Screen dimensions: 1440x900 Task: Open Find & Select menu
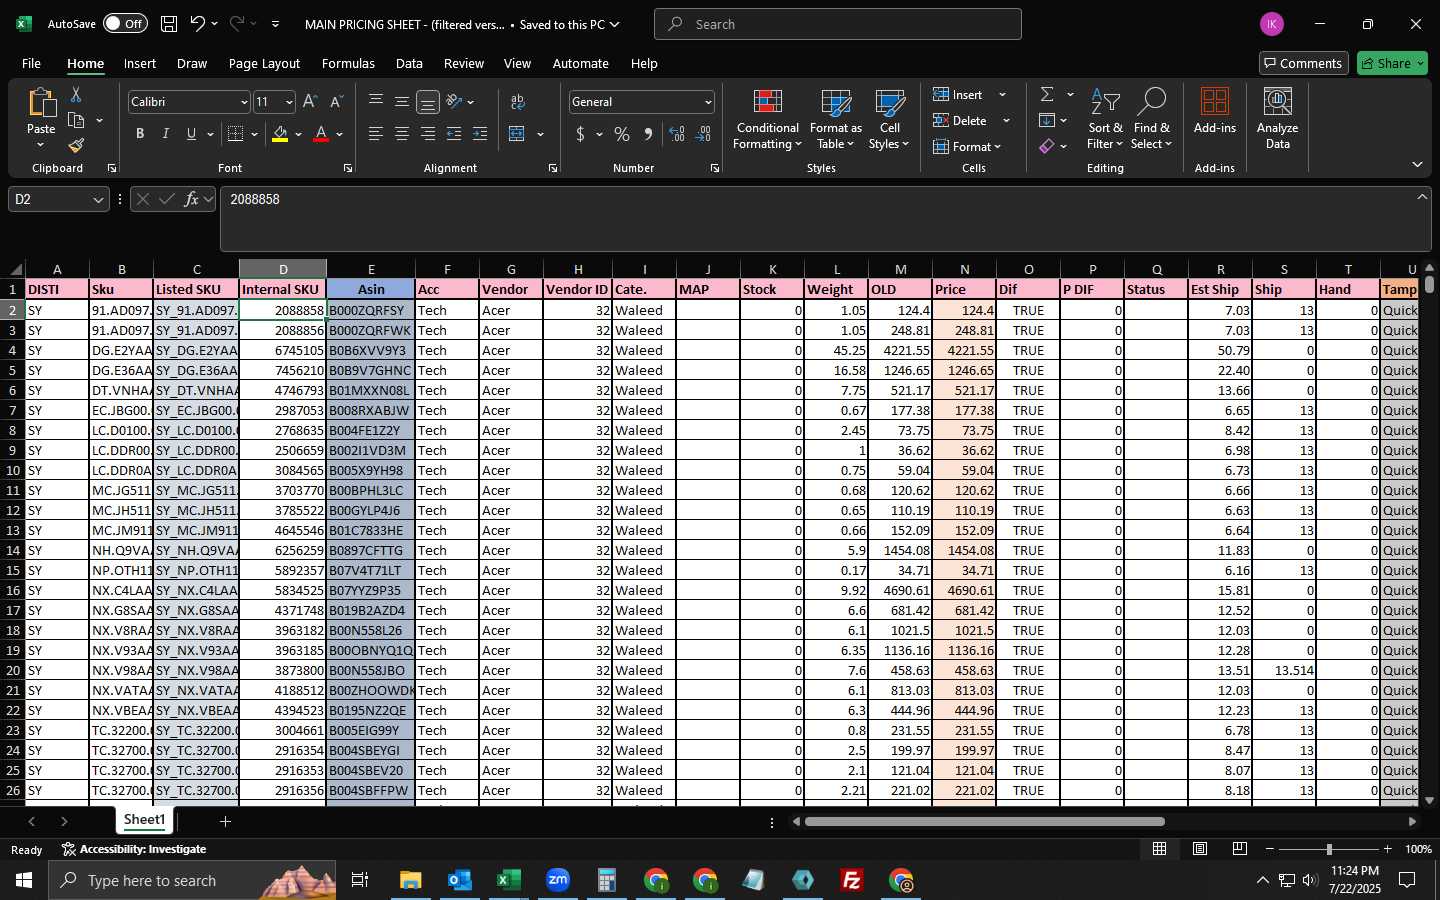pos(1151,119)
